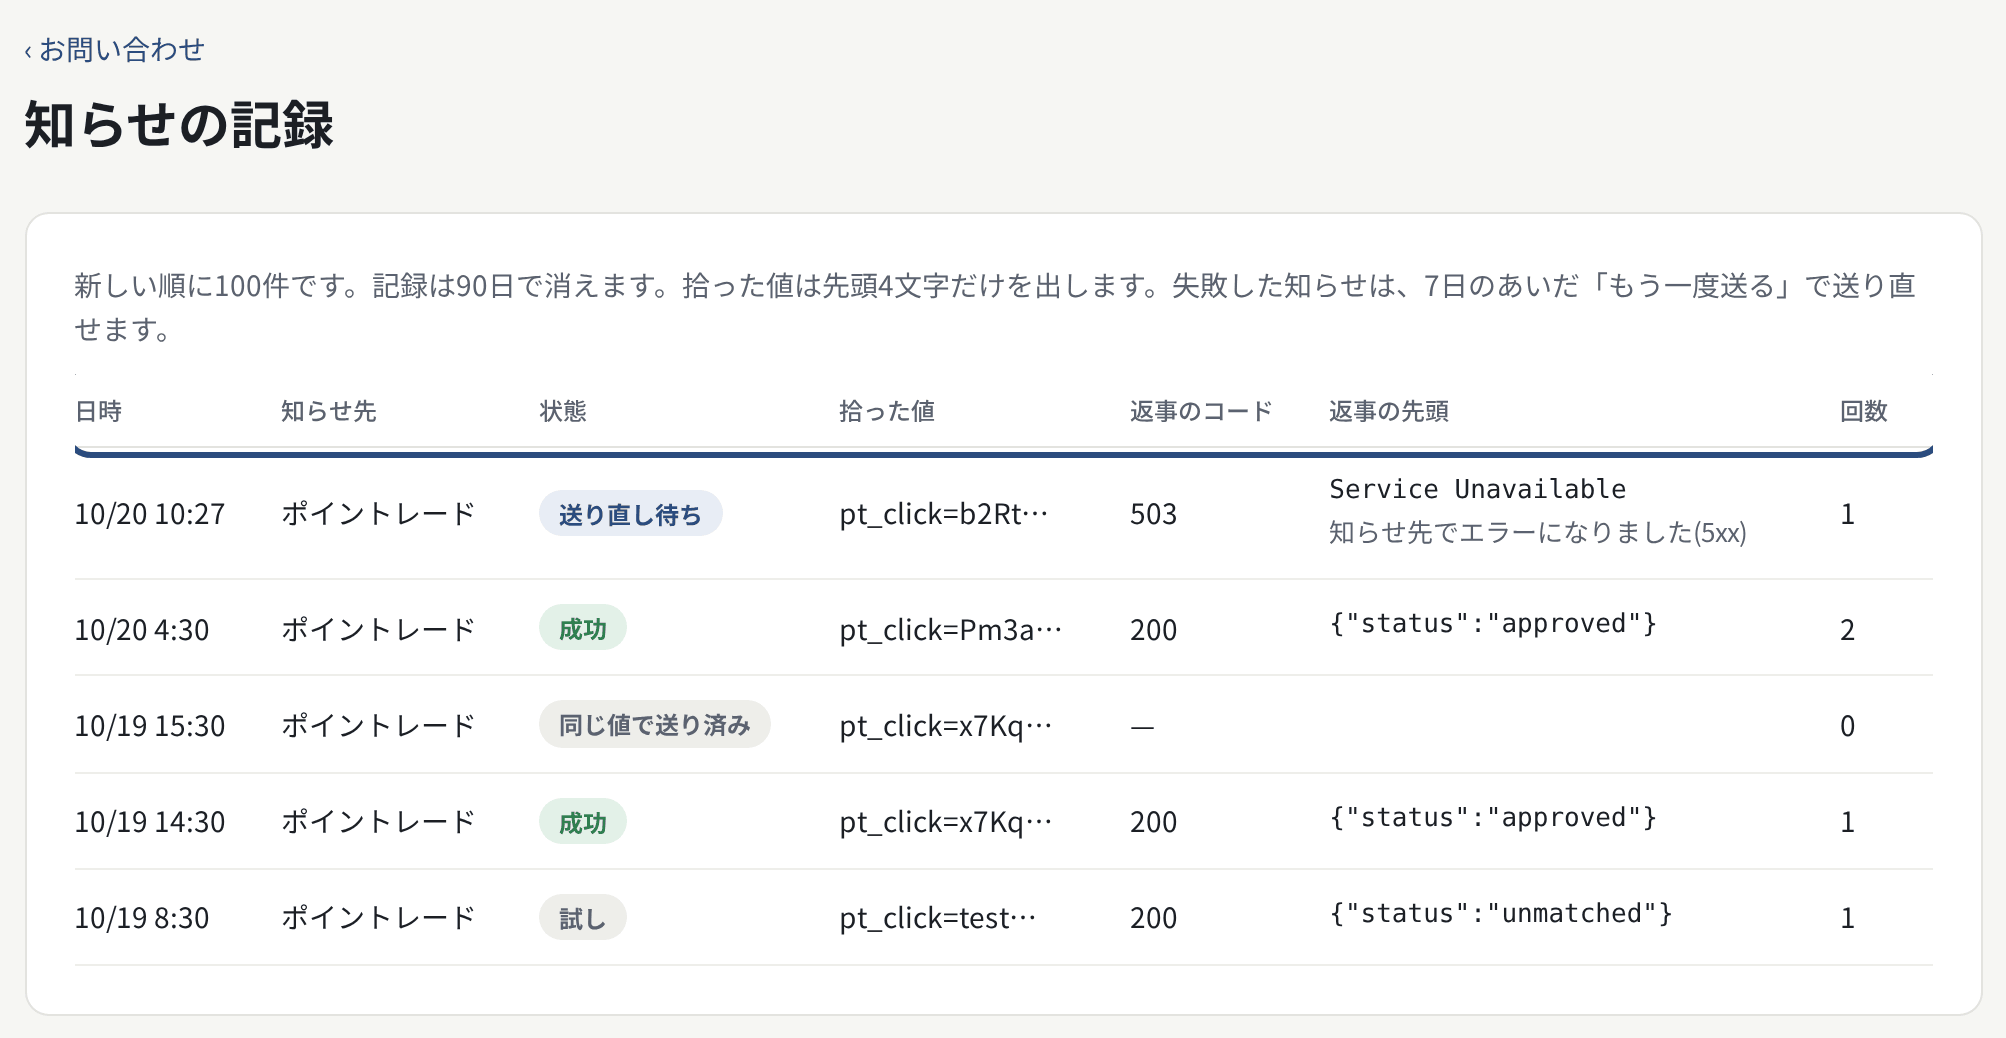This screenshot has width=2006, height=1038.
Task: Click the description paragraph about 100件
Action: [995, 307]
